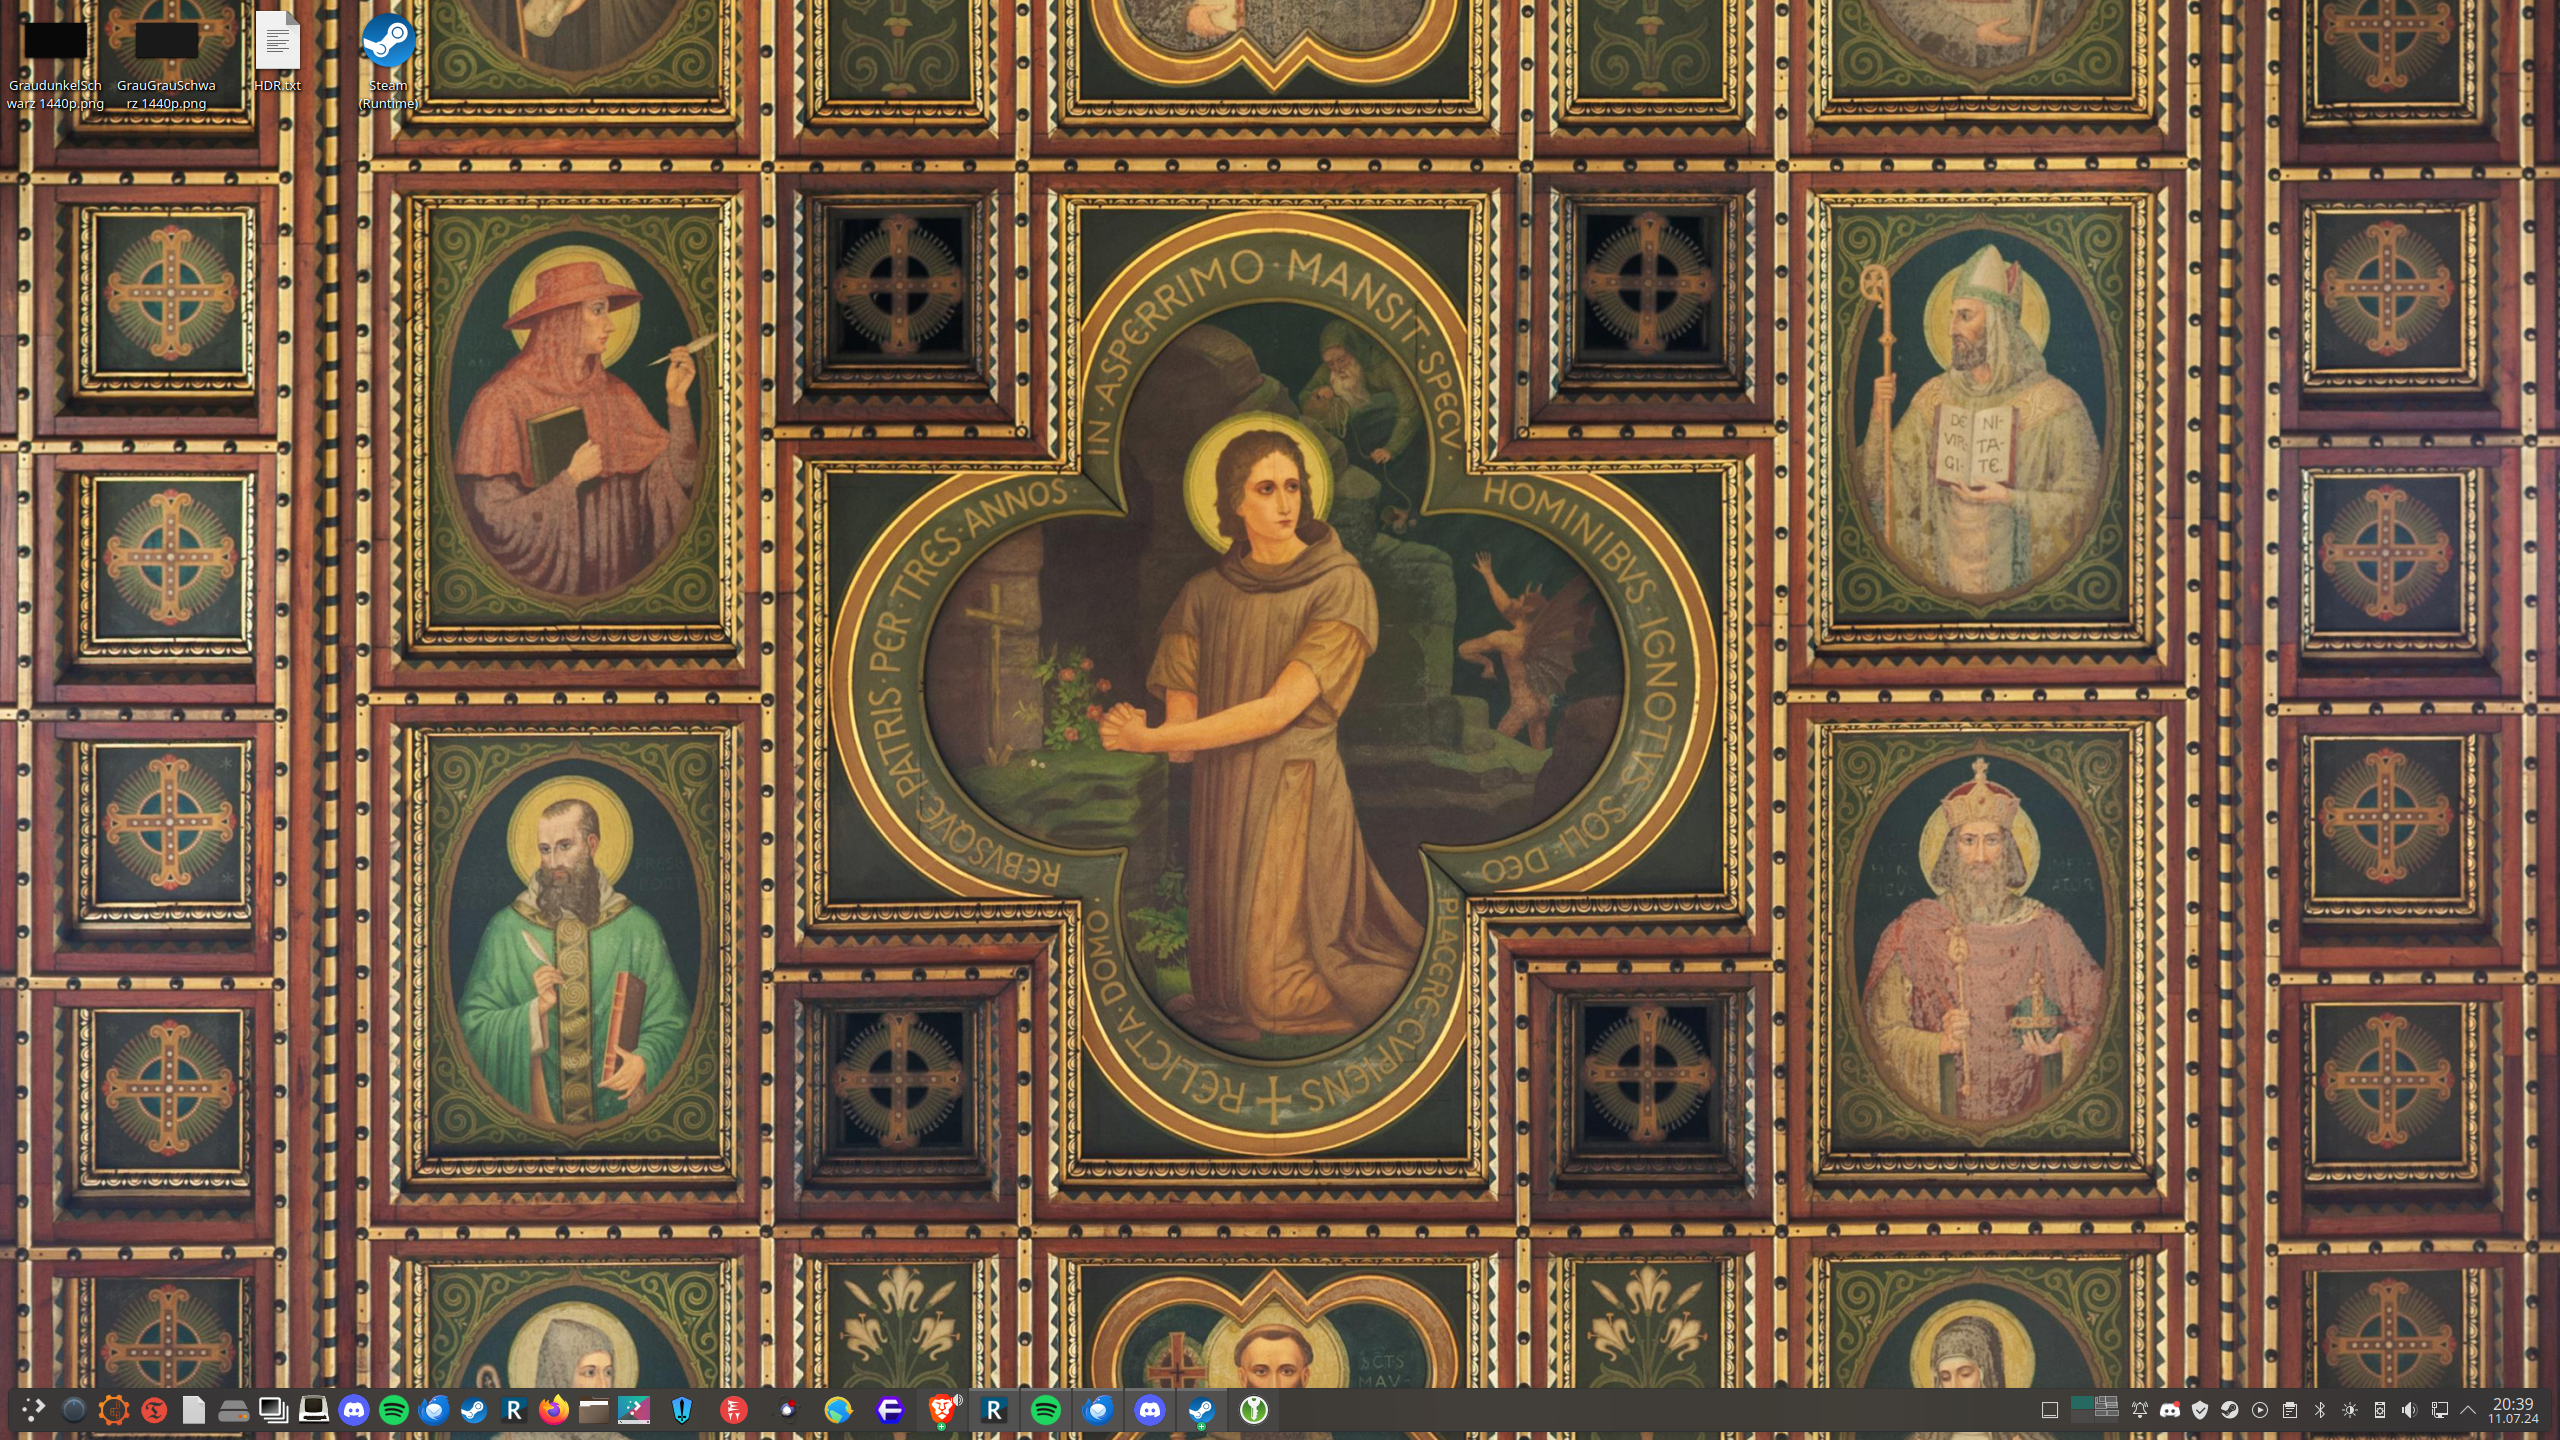This screenshot has height=1440, width=2560.
Task: Open the display brightness tray control
Action: (x=2350, y=1410)
